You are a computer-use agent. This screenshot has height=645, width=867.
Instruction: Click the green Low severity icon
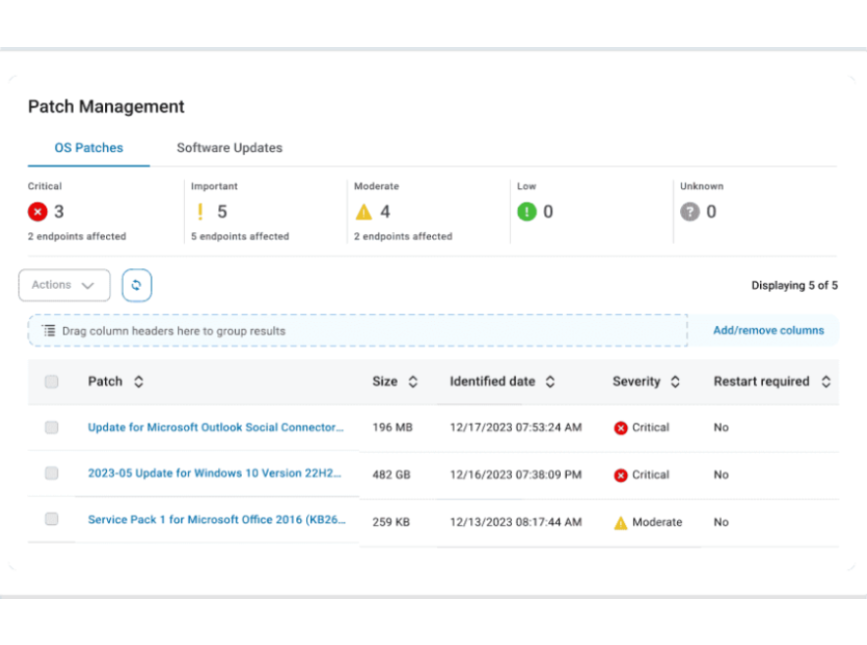pos(527,212)
